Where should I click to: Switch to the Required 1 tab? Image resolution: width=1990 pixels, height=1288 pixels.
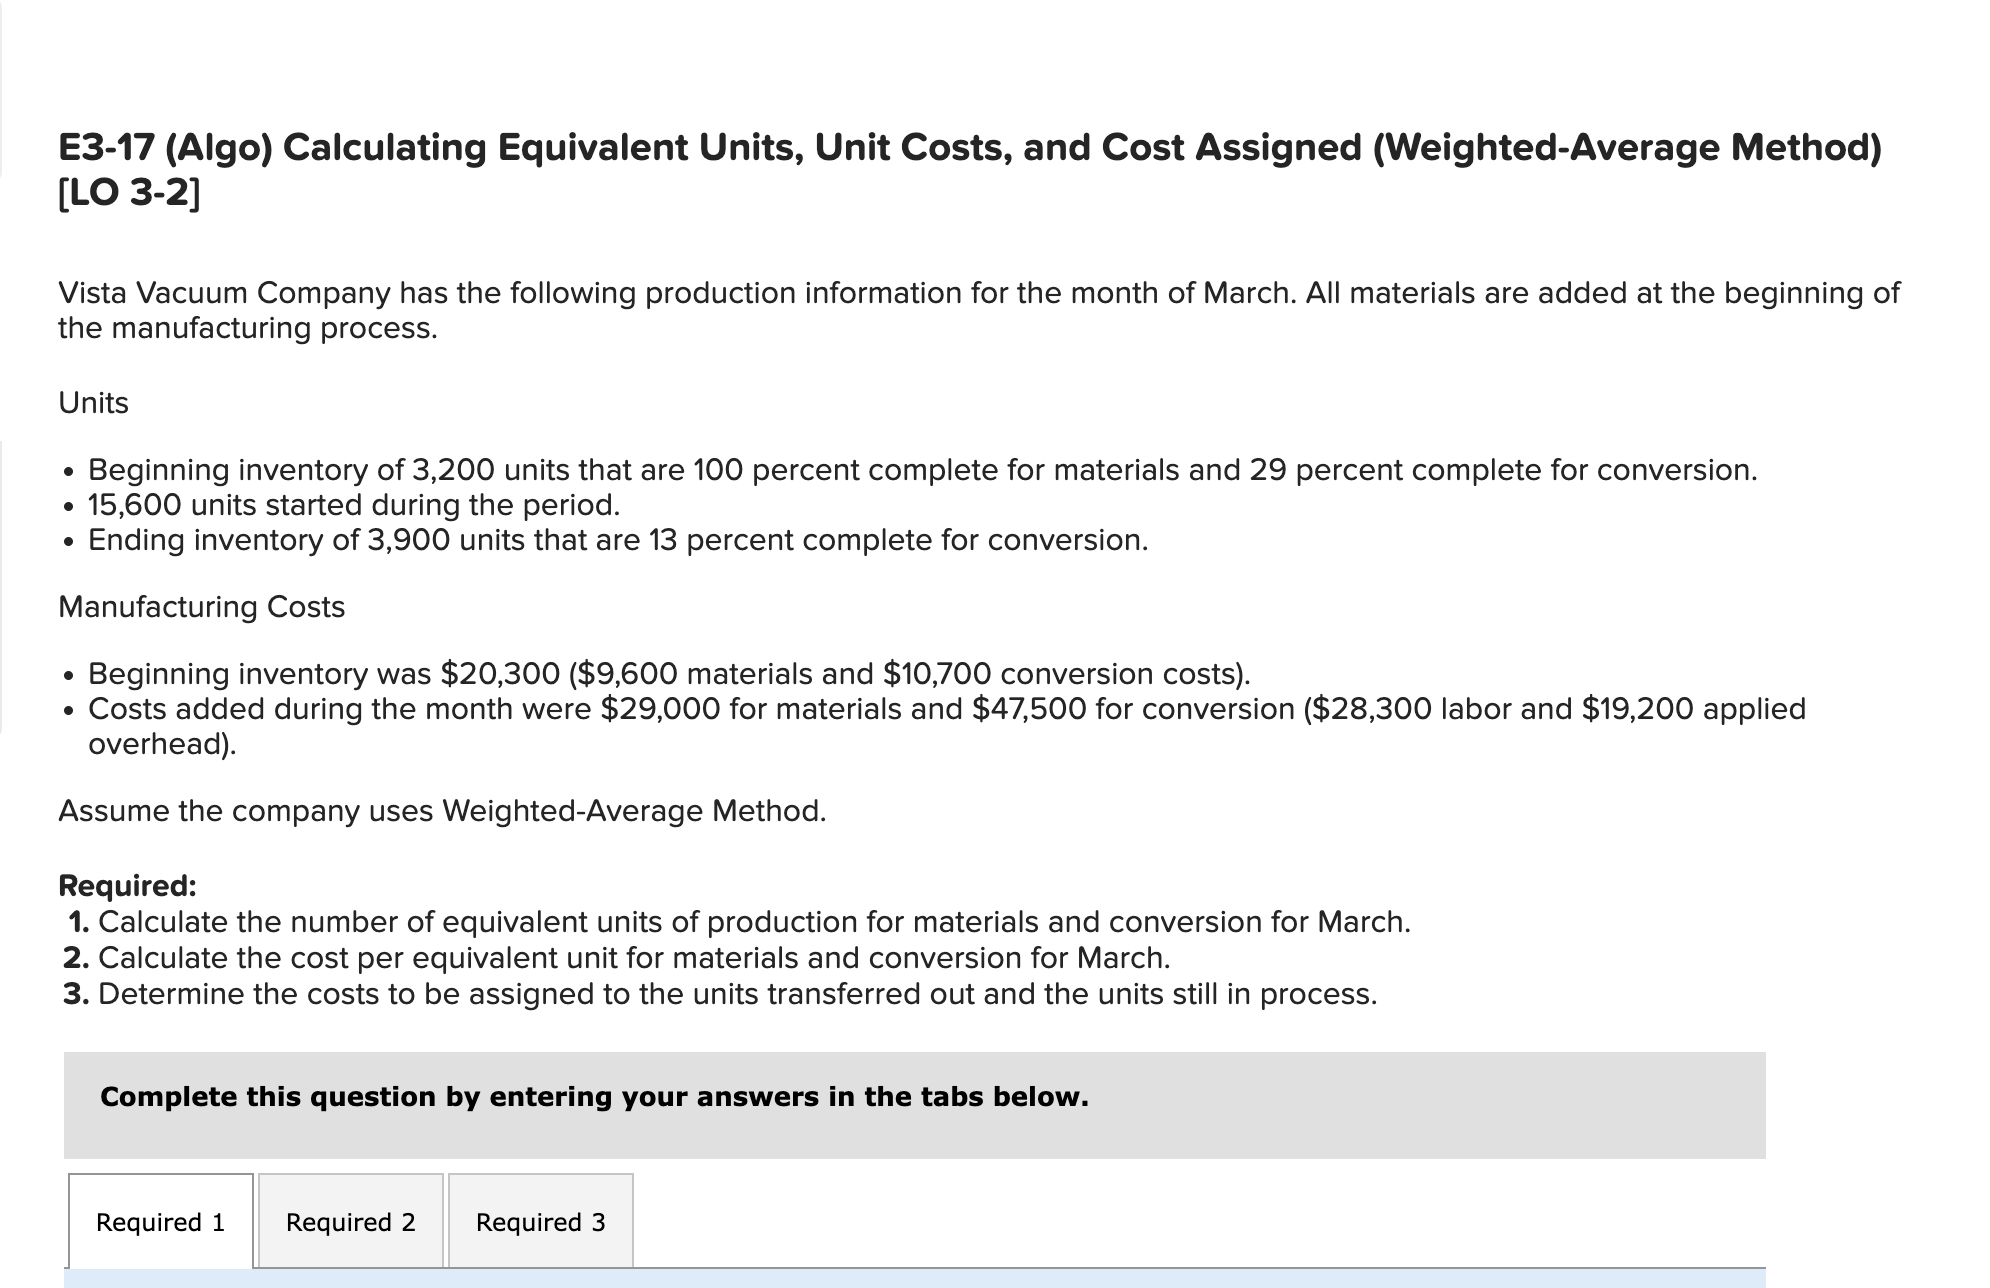pos(161,1222)
